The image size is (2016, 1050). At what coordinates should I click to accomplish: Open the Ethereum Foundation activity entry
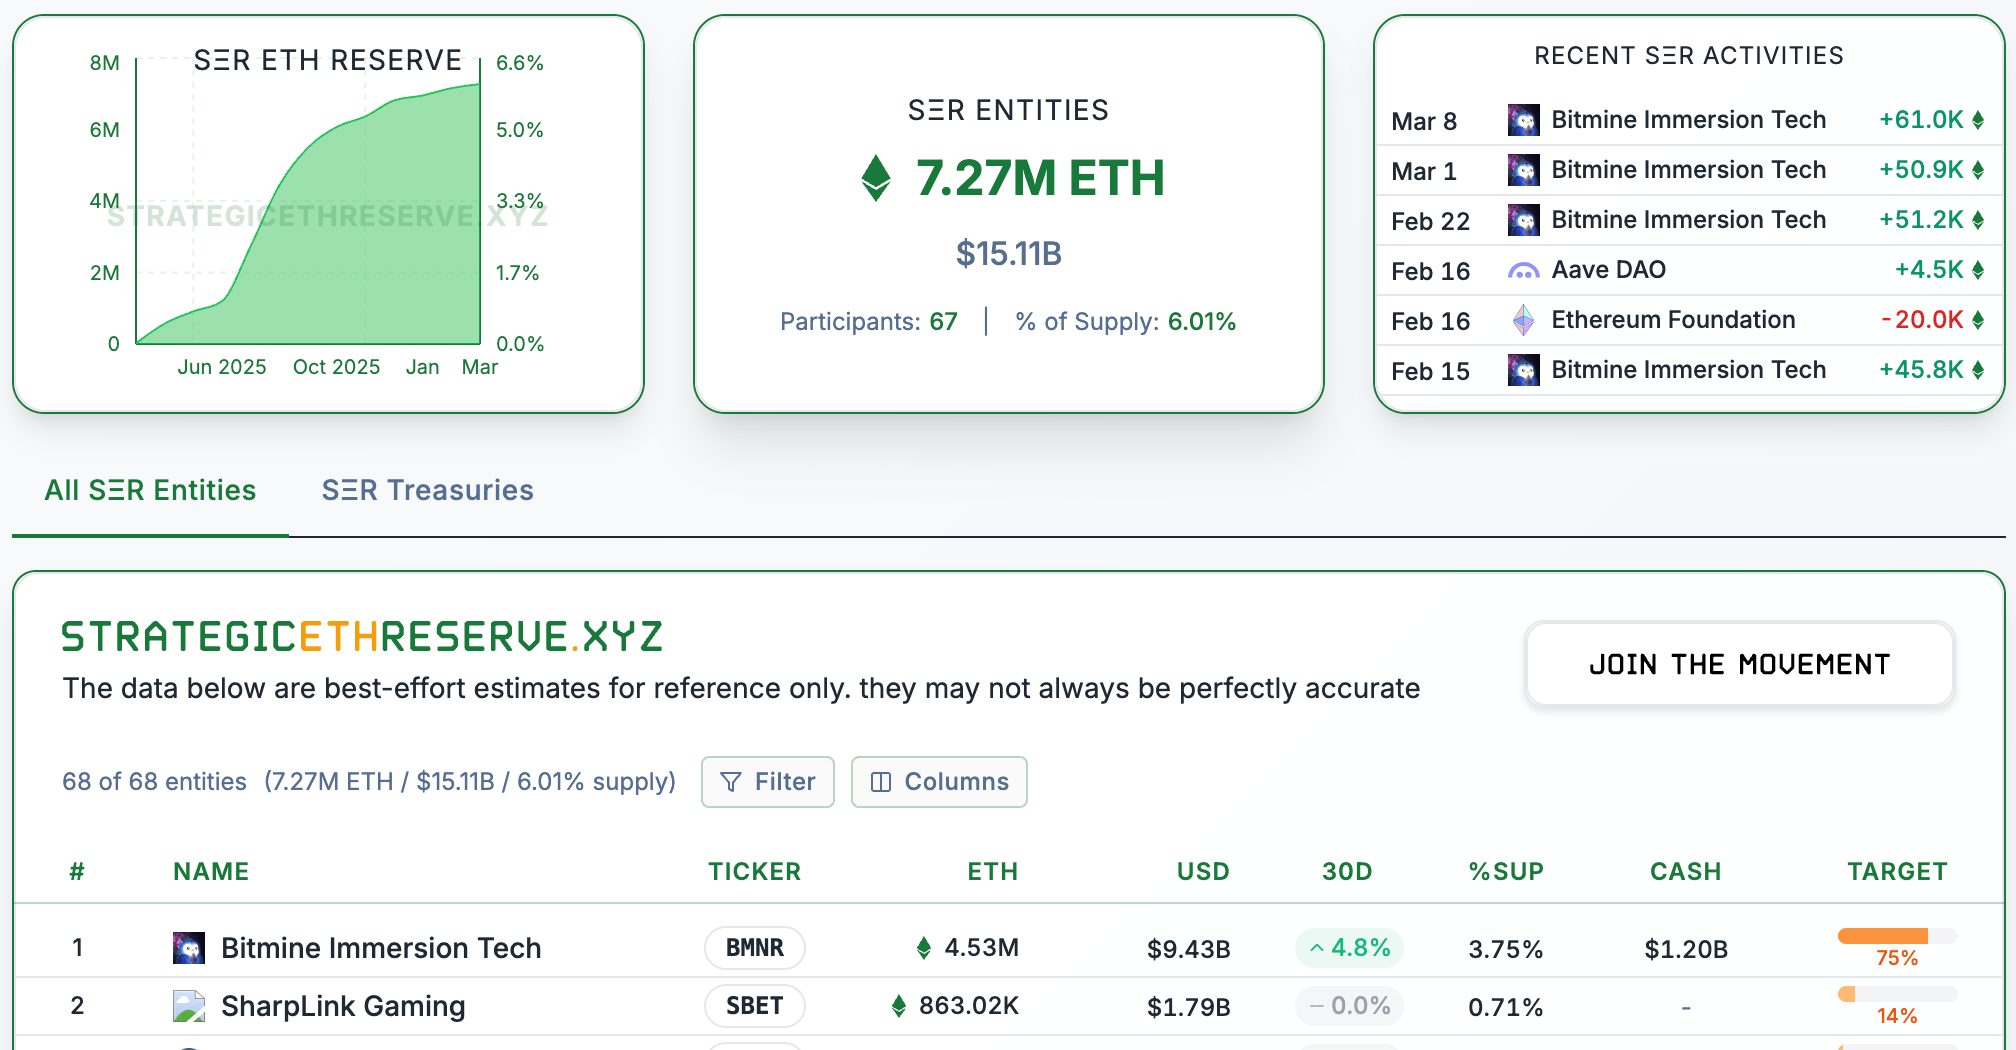(1673, 320)
